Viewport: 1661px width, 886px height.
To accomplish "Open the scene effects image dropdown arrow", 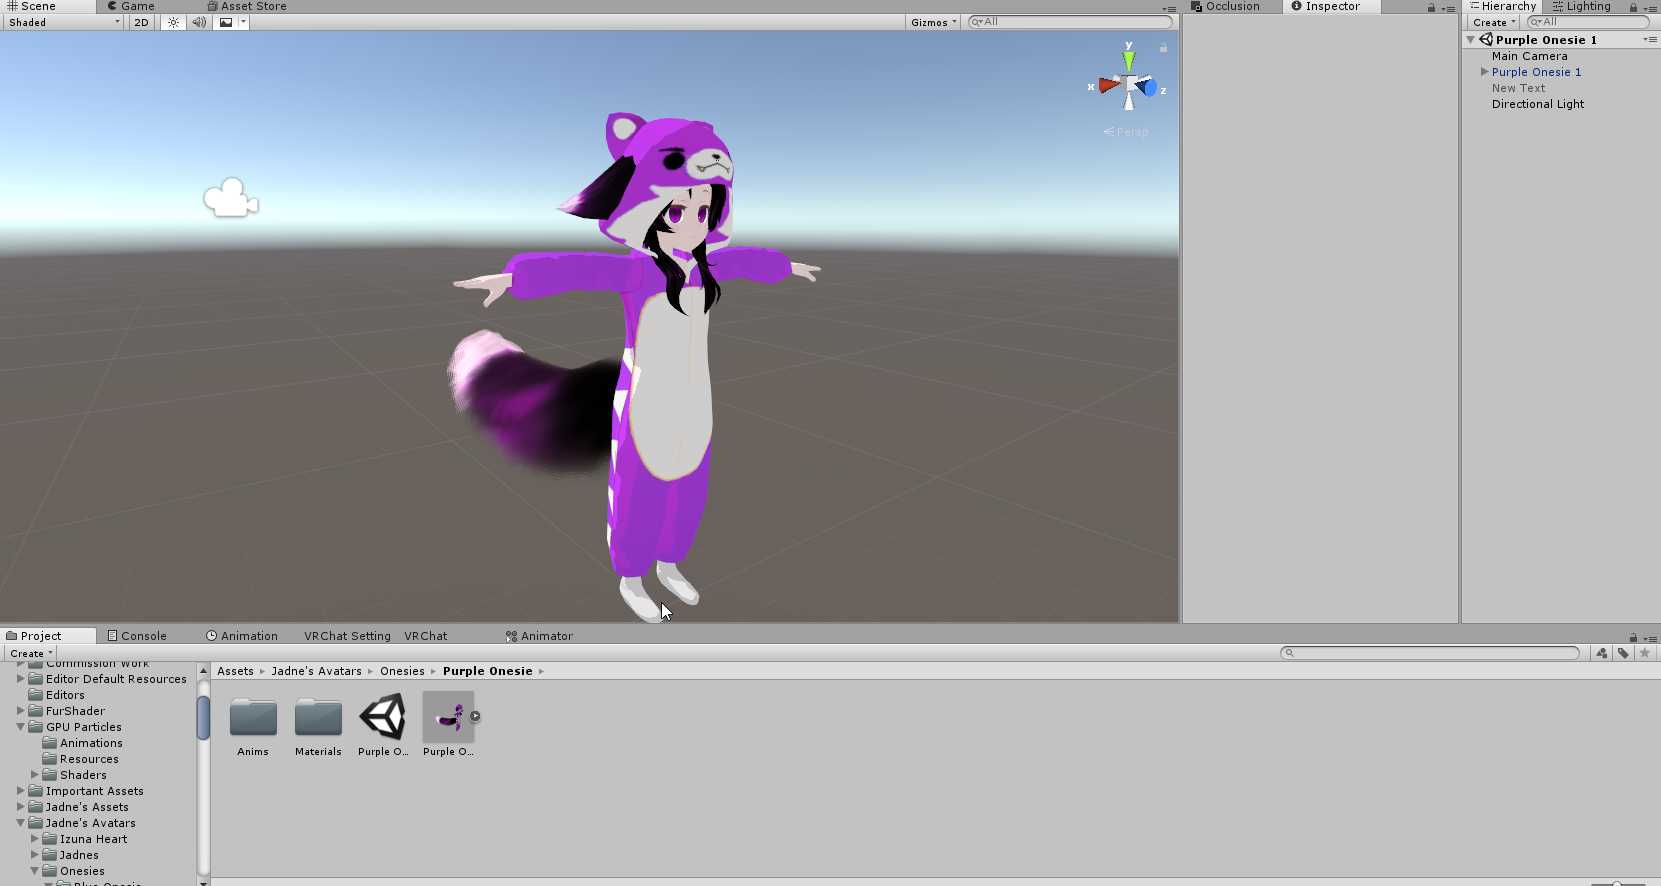I will [243, 22].
